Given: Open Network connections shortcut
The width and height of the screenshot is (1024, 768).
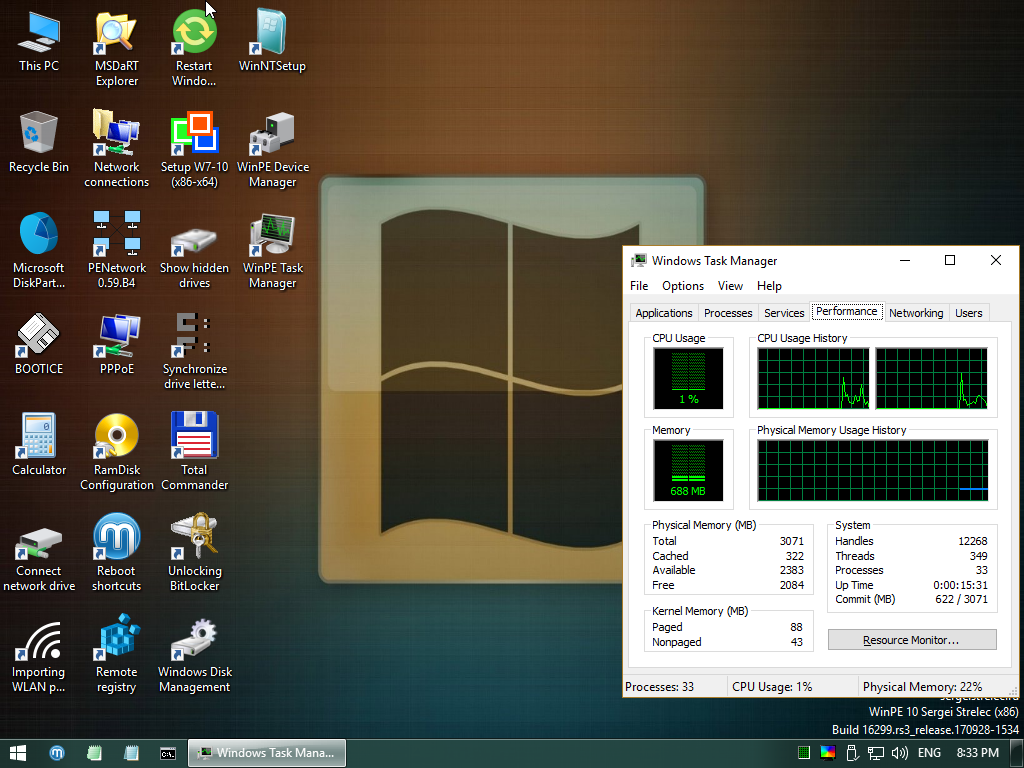Looking at the screenshot, I should [116, 149].
